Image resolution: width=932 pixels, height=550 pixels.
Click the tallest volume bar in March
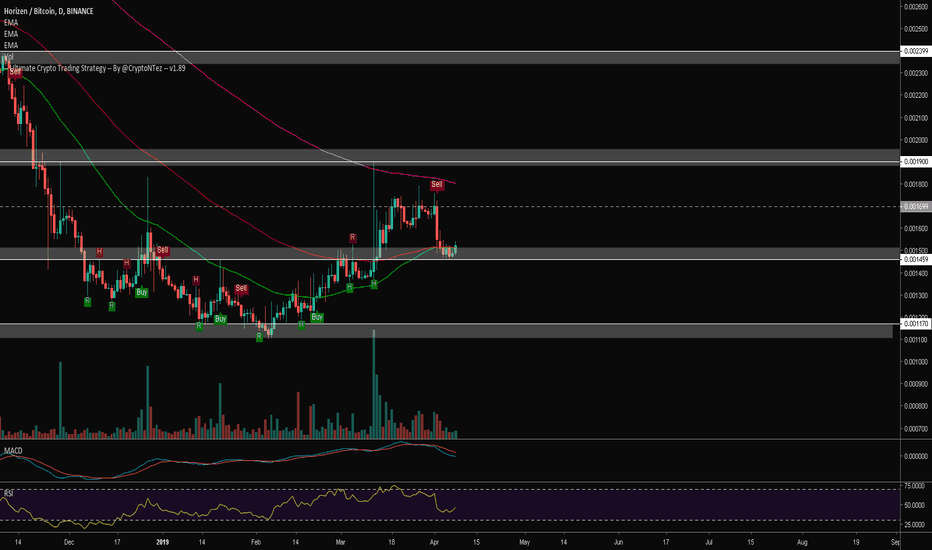(x=374, y=384)
